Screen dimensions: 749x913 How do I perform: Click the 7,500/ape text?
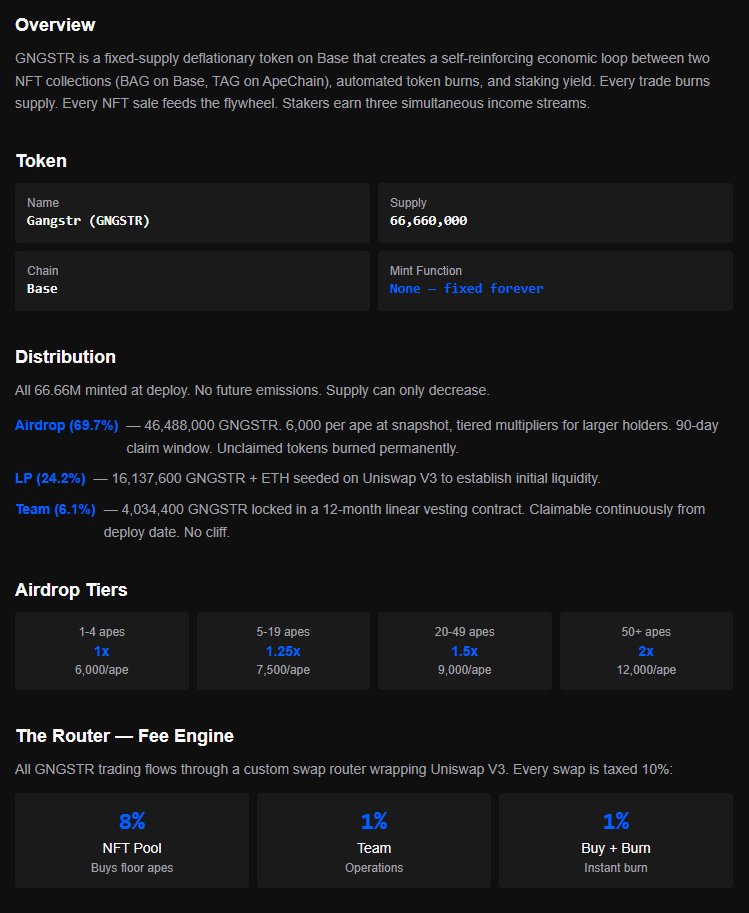pos(283,670)
